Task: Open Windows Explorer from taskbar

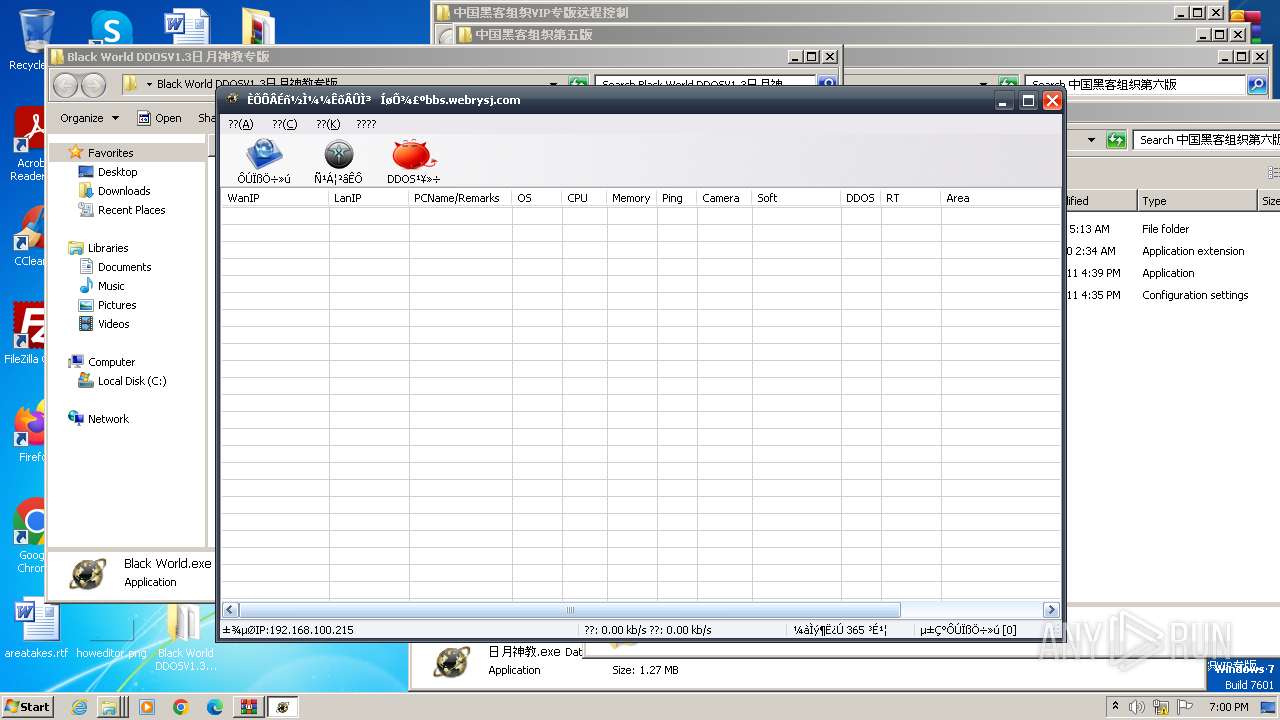Action: click(112, 707)
